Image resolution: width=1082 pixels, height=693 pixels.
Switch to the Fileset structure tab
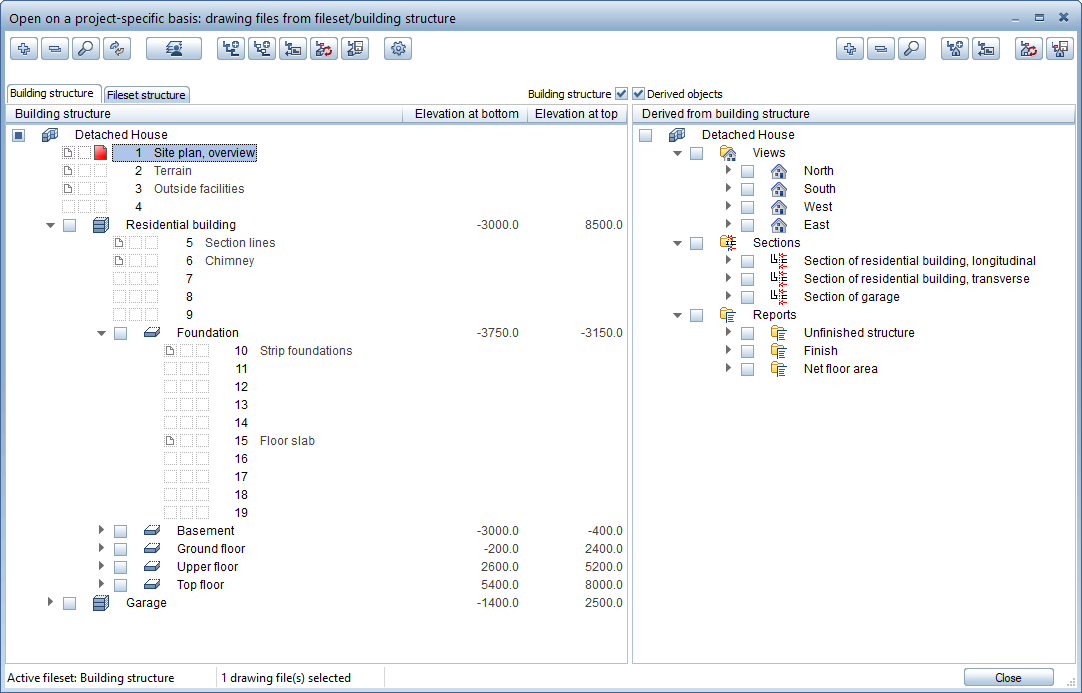(146, 95)
